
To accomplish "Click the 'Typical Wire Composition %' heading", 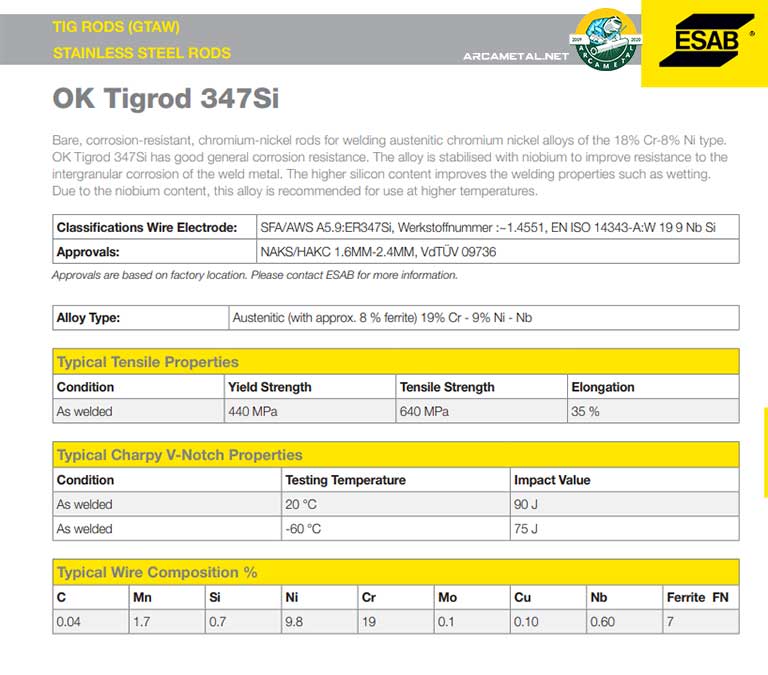I will [157, 572].
